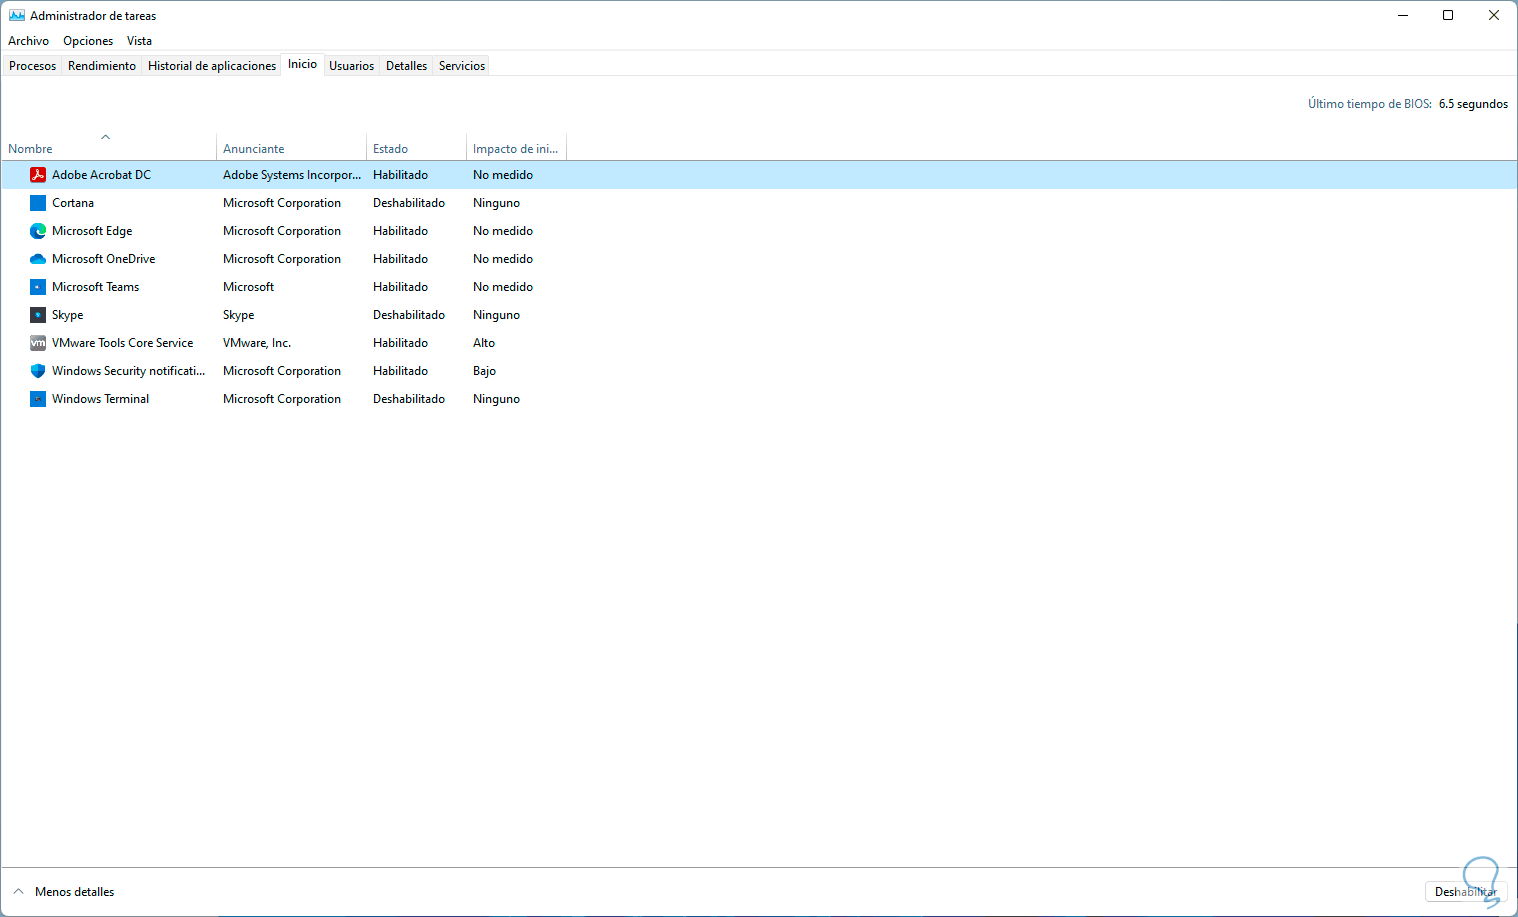Click Habilitado status for Microsoft OneDrive
The height and width of the screenshot is (917, 1518).
(401, 259)
